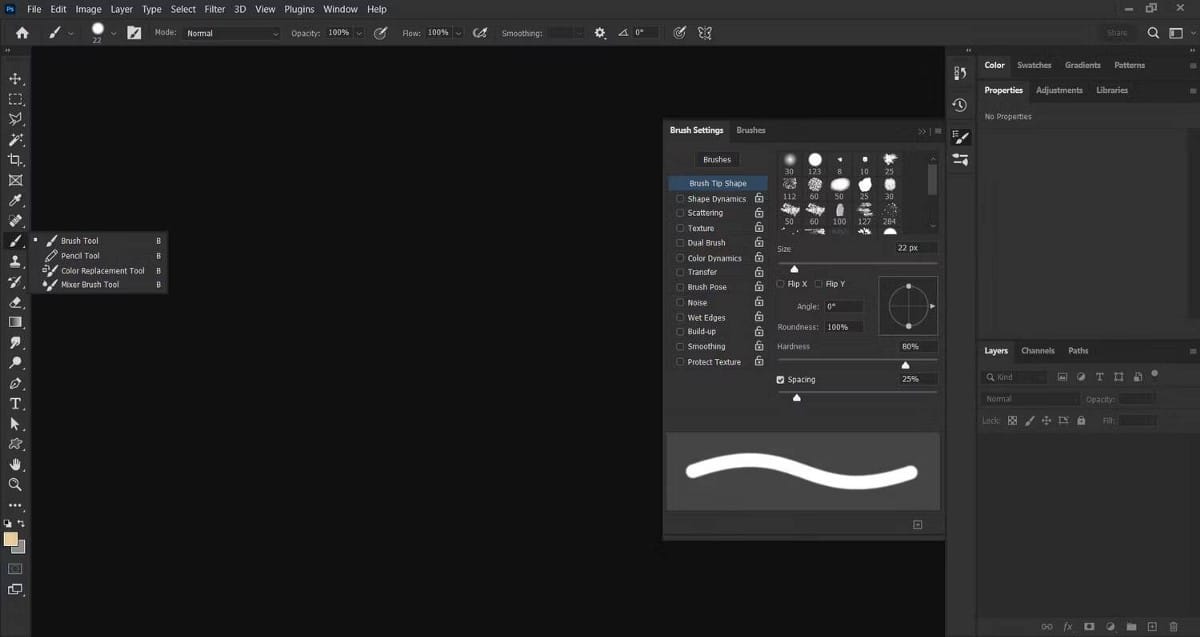The image size is (1200, 637).
Task: Open the Opacity dropdown arrow
Action: click(x=359, y=32)
